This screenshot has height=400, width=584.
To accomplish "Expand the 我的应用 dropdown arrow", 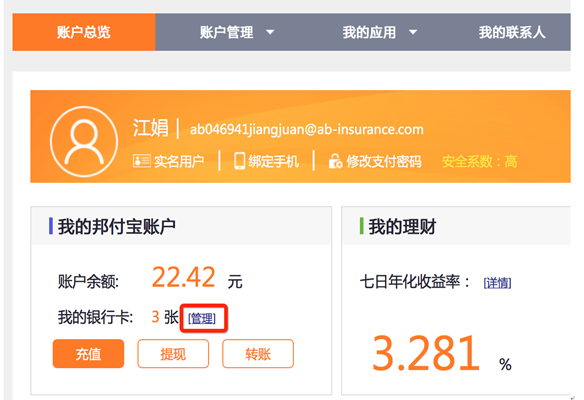I will point(413,32).
